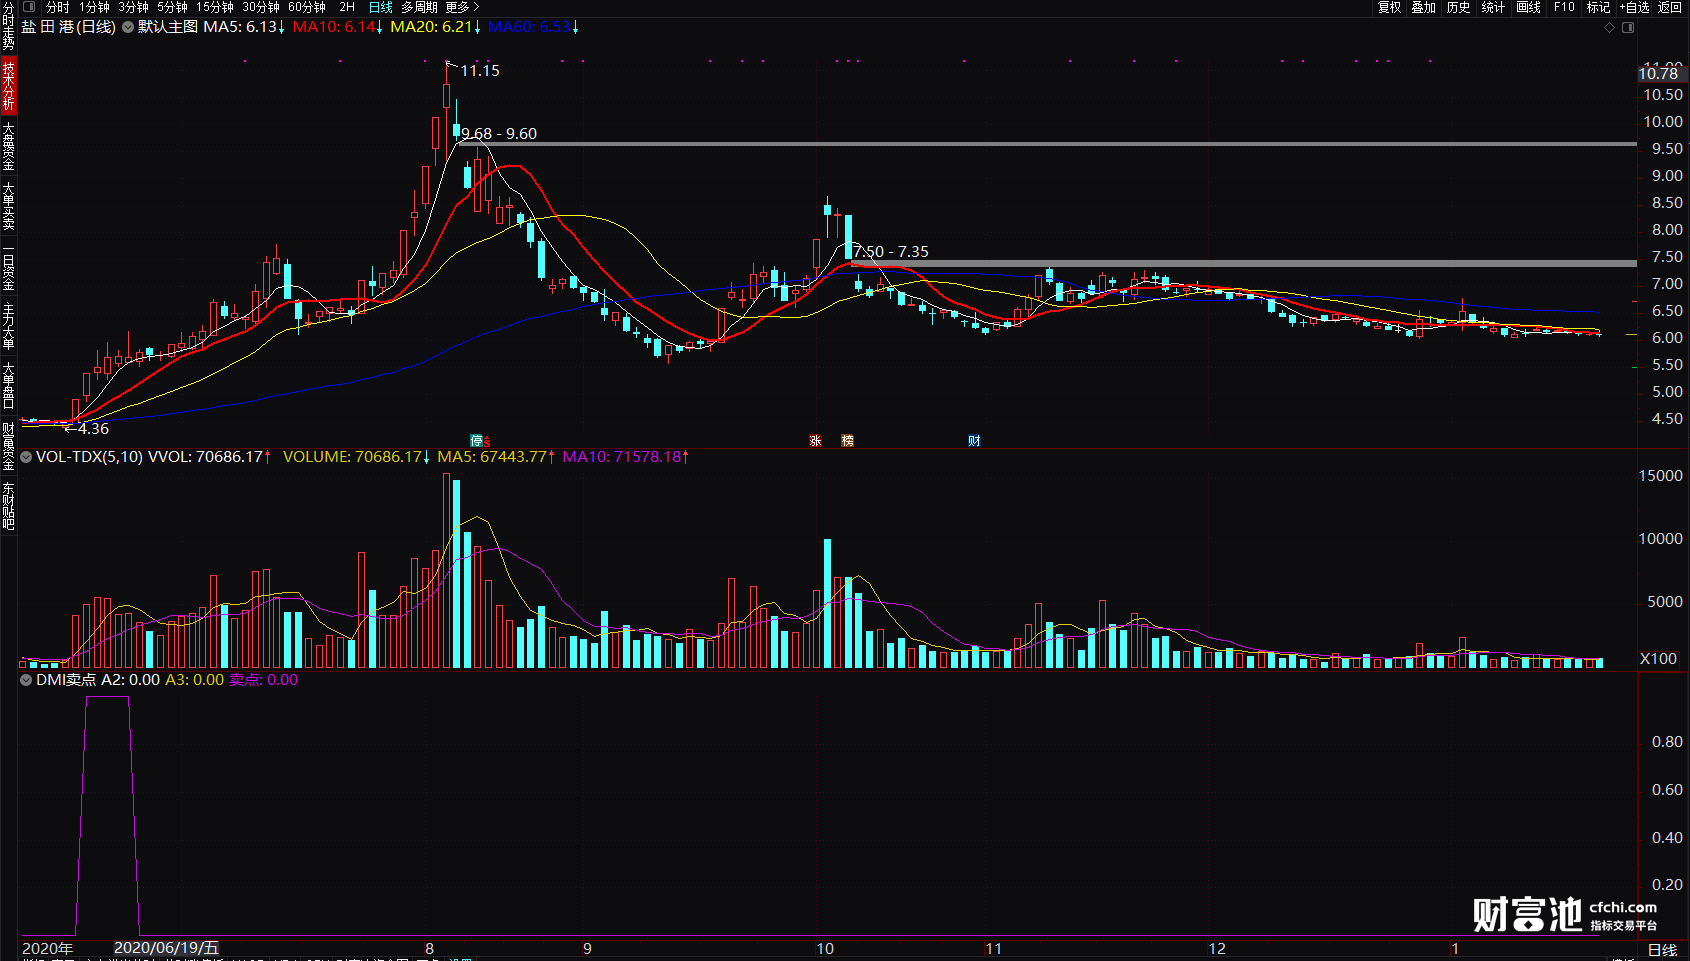Click the 复权 button

[1390, 7]
